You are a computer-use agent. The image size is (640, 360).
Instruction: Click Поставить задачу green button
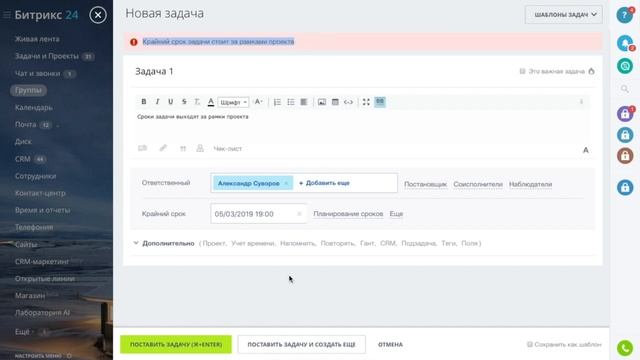[176, 344]
